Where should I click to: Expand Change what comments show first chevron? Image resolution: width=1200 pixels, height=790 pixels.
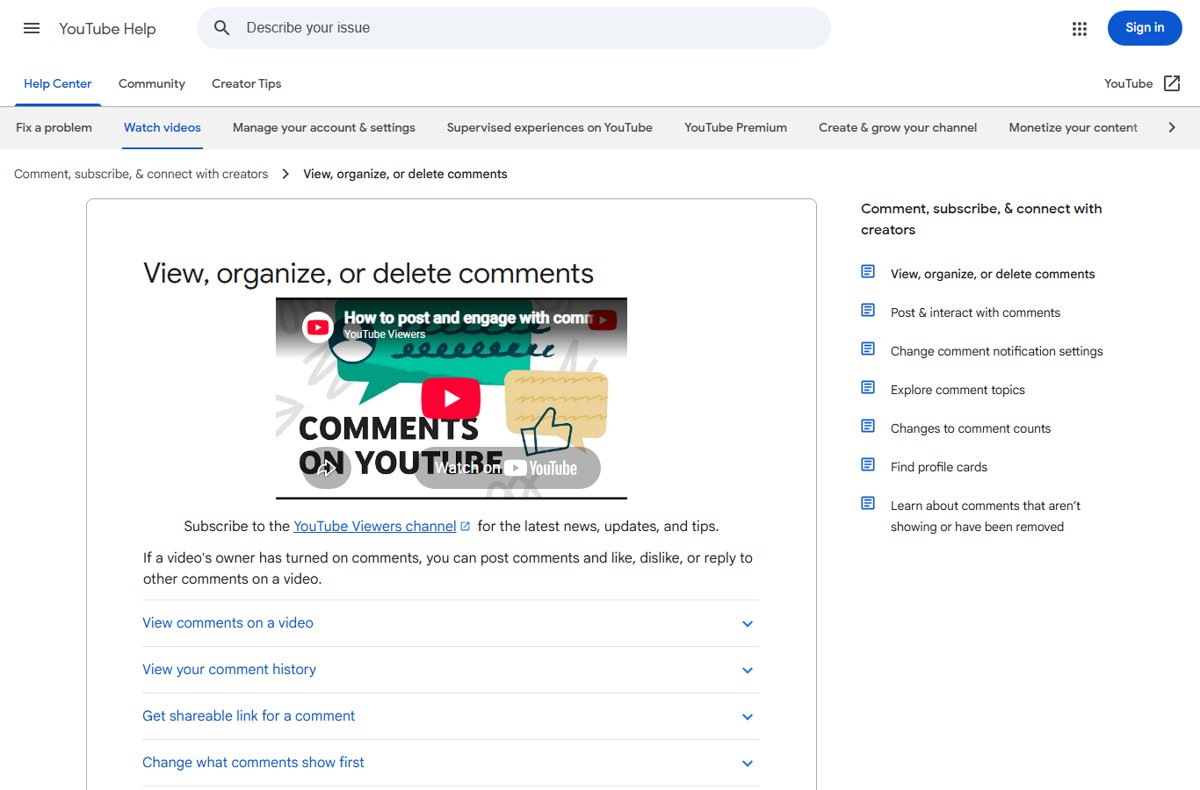coord(747,764)
